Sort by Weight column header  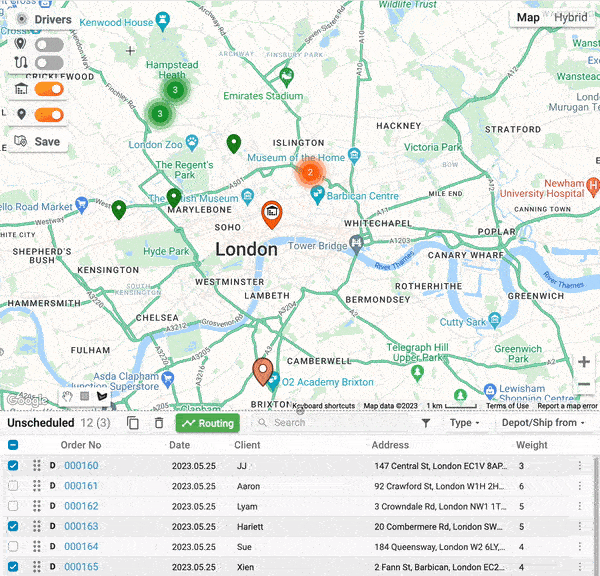[532, 445]
